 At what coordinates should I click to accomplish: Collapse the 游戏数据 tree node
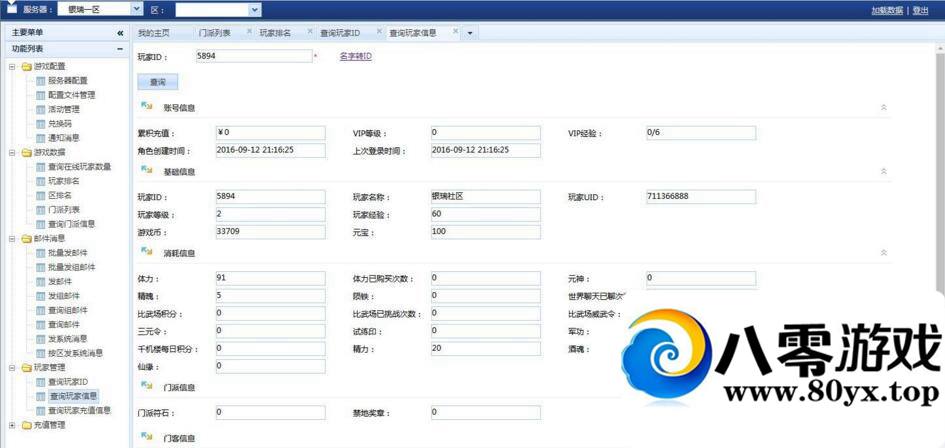pos(13,153)
